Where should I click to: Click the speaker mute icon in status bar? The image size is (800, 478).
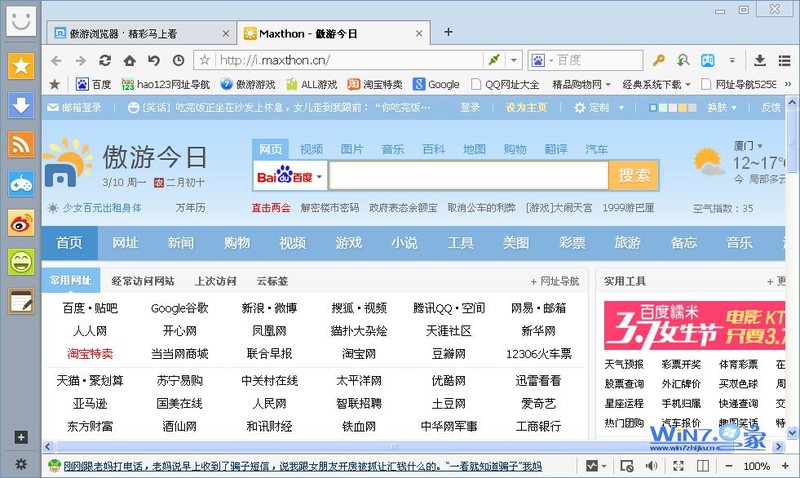[x=651, y=465]
